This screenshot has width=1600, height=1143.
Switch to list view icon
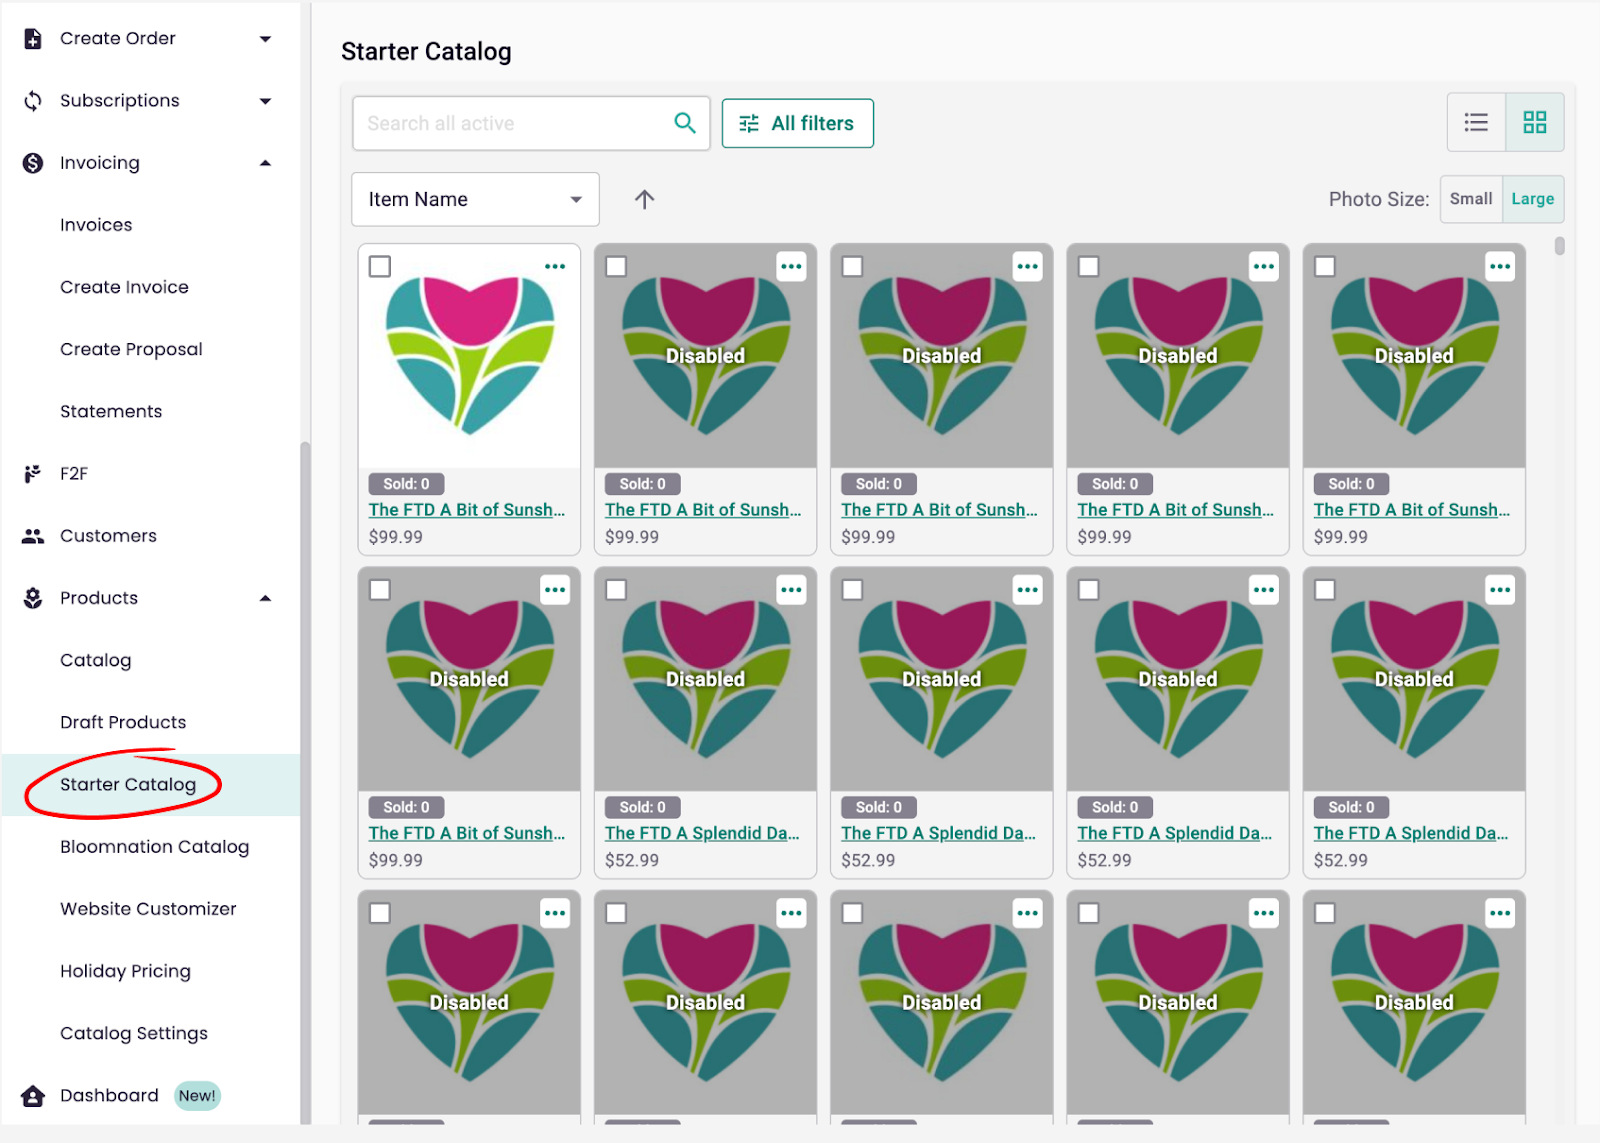pyautogui.click(x=1476, y=122)
